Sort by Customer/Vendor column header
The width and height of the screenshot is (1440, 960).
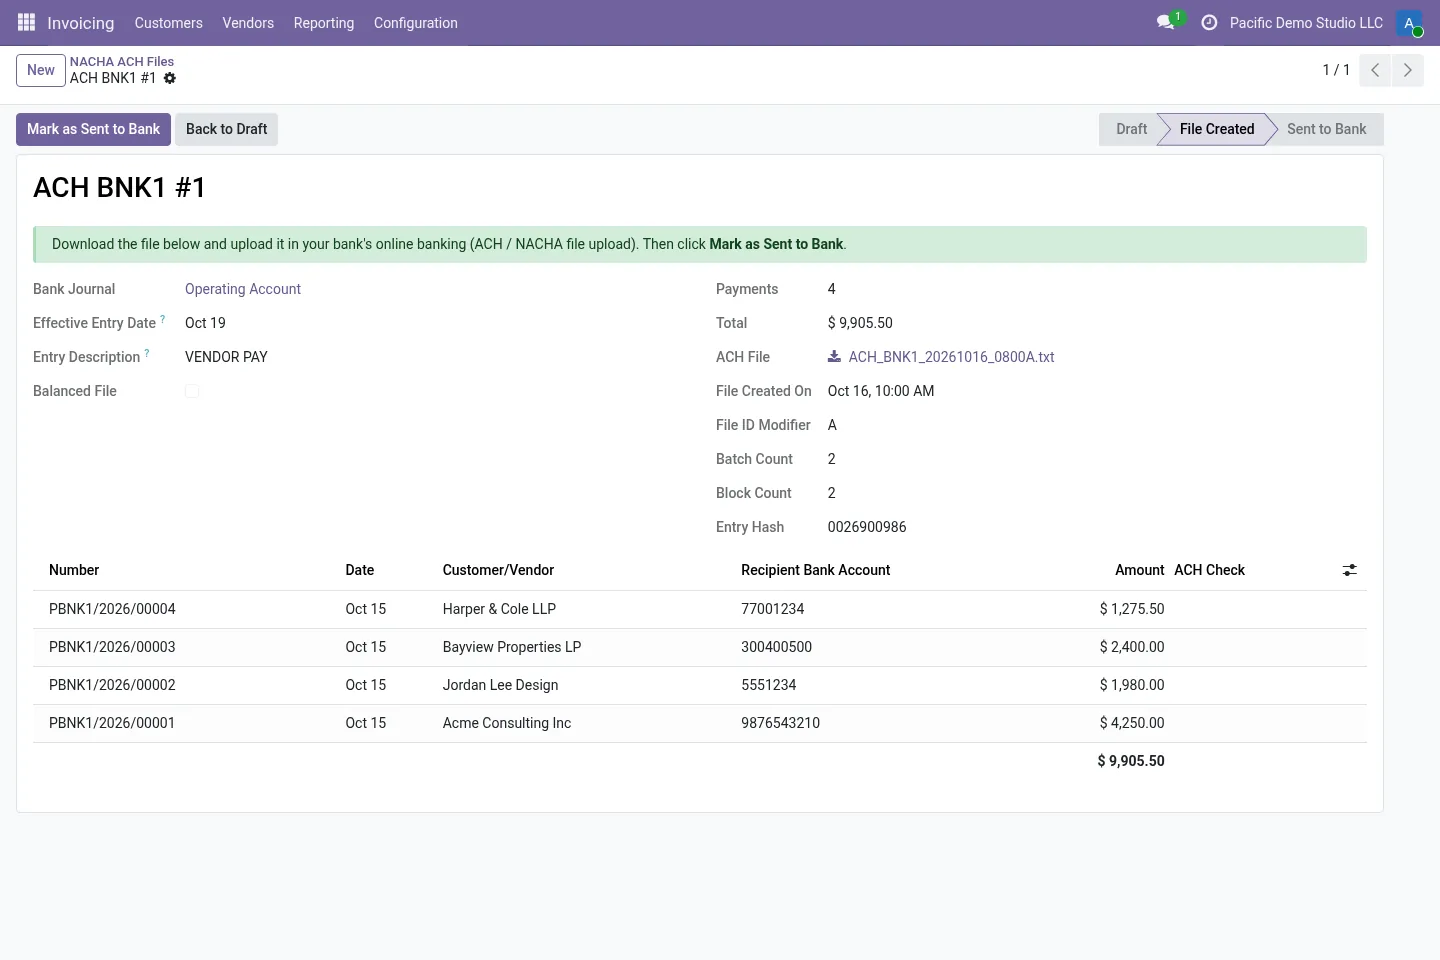coord(498,570)
